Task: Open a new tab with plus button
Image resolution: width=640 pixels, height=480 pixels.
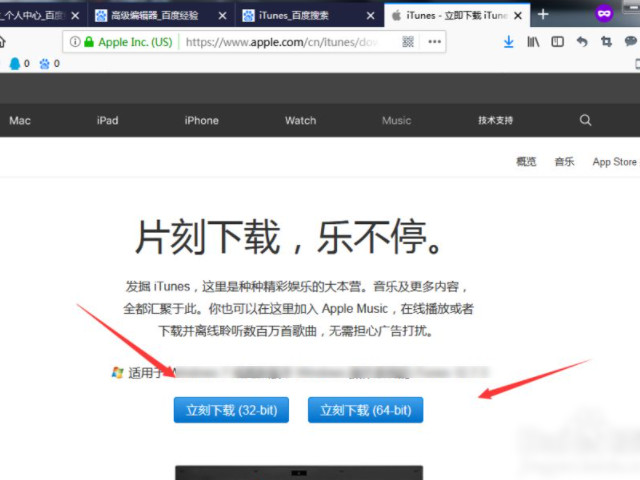Action: coord(543,15)
